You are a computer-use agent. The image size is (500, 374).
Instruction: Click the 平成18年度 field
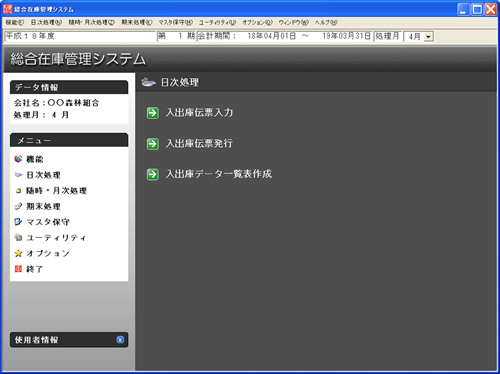pos(80,36)
